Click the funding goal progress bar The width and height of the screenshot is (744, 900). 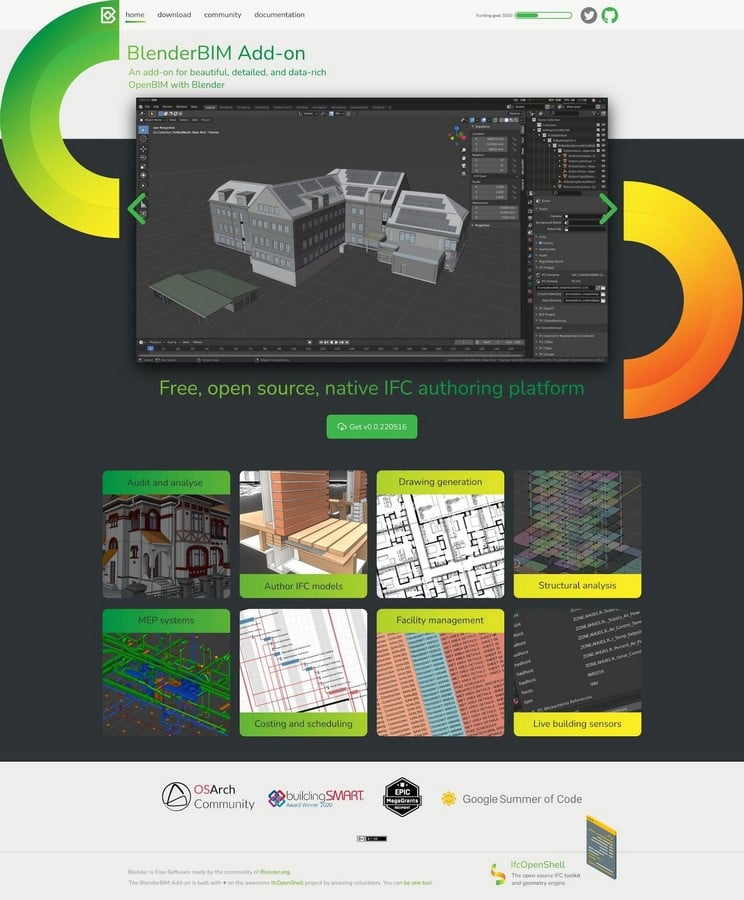pyautogui.click(x=543, y=15)
